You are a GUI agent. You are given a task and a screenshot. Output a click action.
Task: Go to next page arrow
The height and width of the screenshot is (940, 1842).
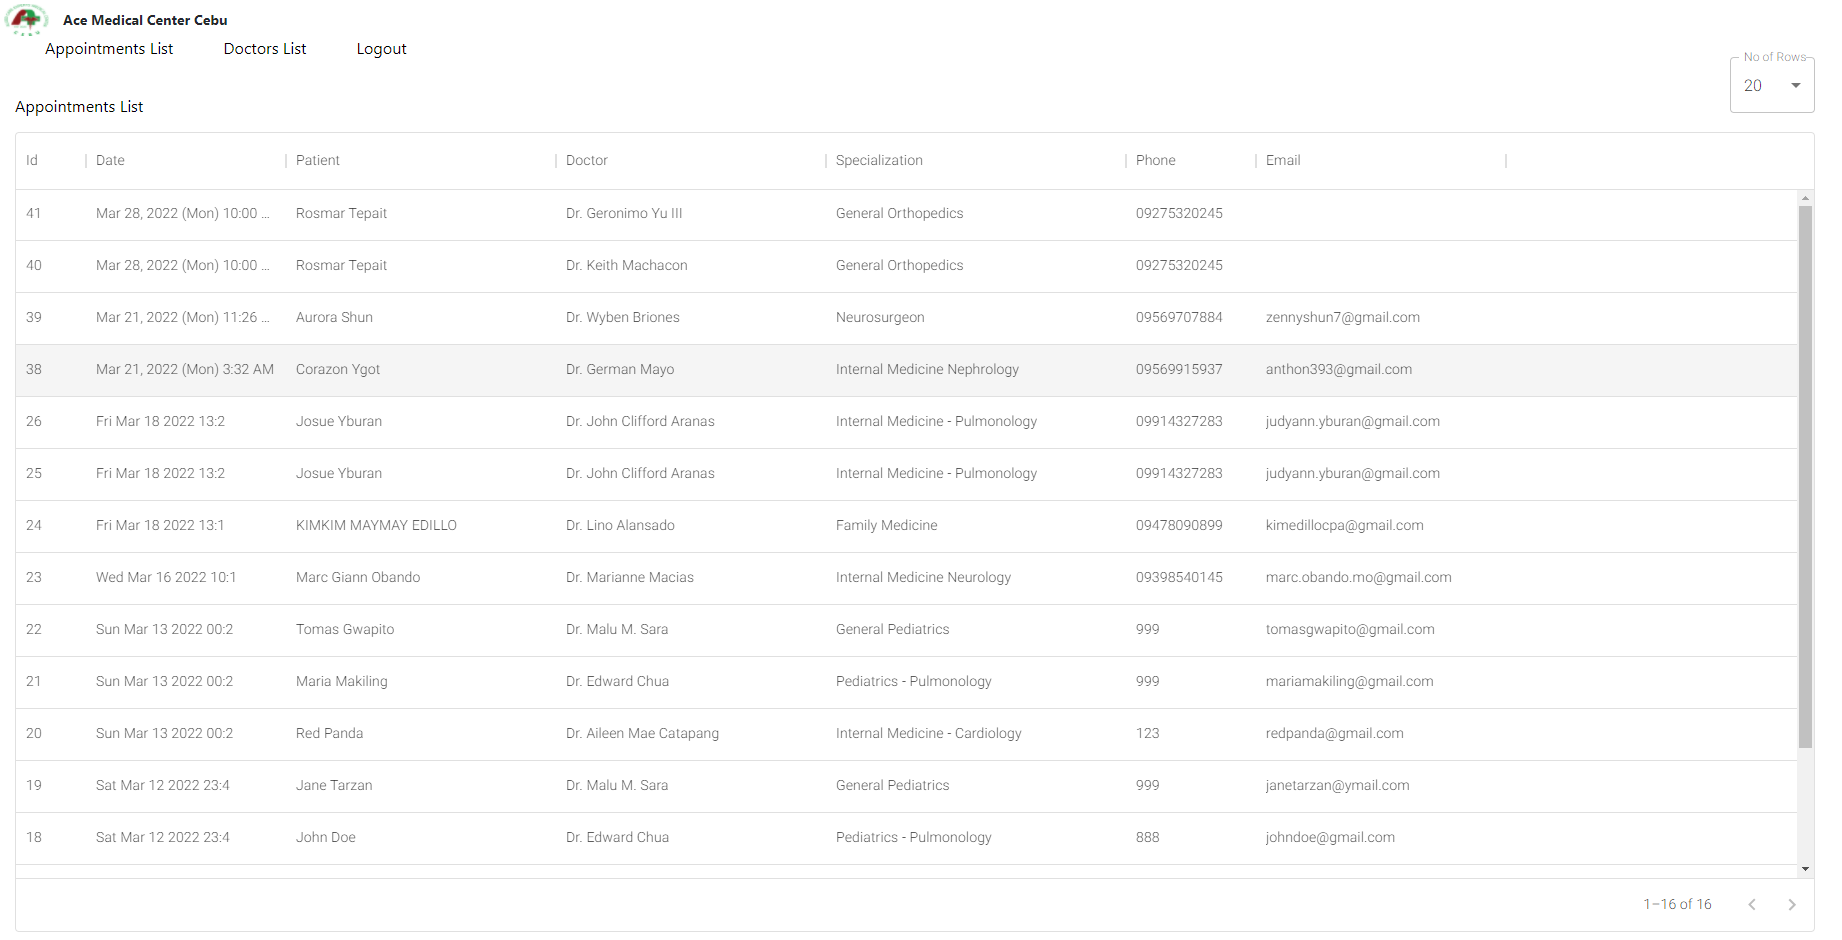pos(1791,904)
